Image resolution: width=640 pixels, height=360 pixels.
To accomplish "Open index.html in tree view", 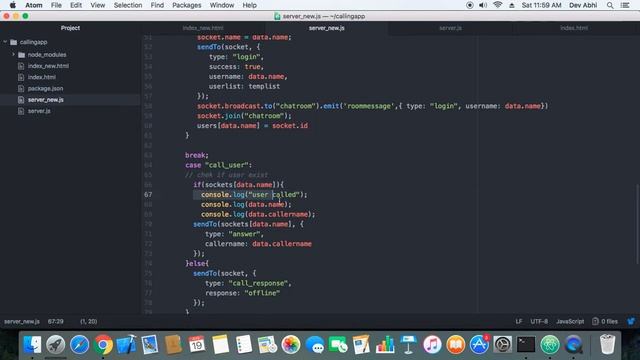I will [42, 77].
